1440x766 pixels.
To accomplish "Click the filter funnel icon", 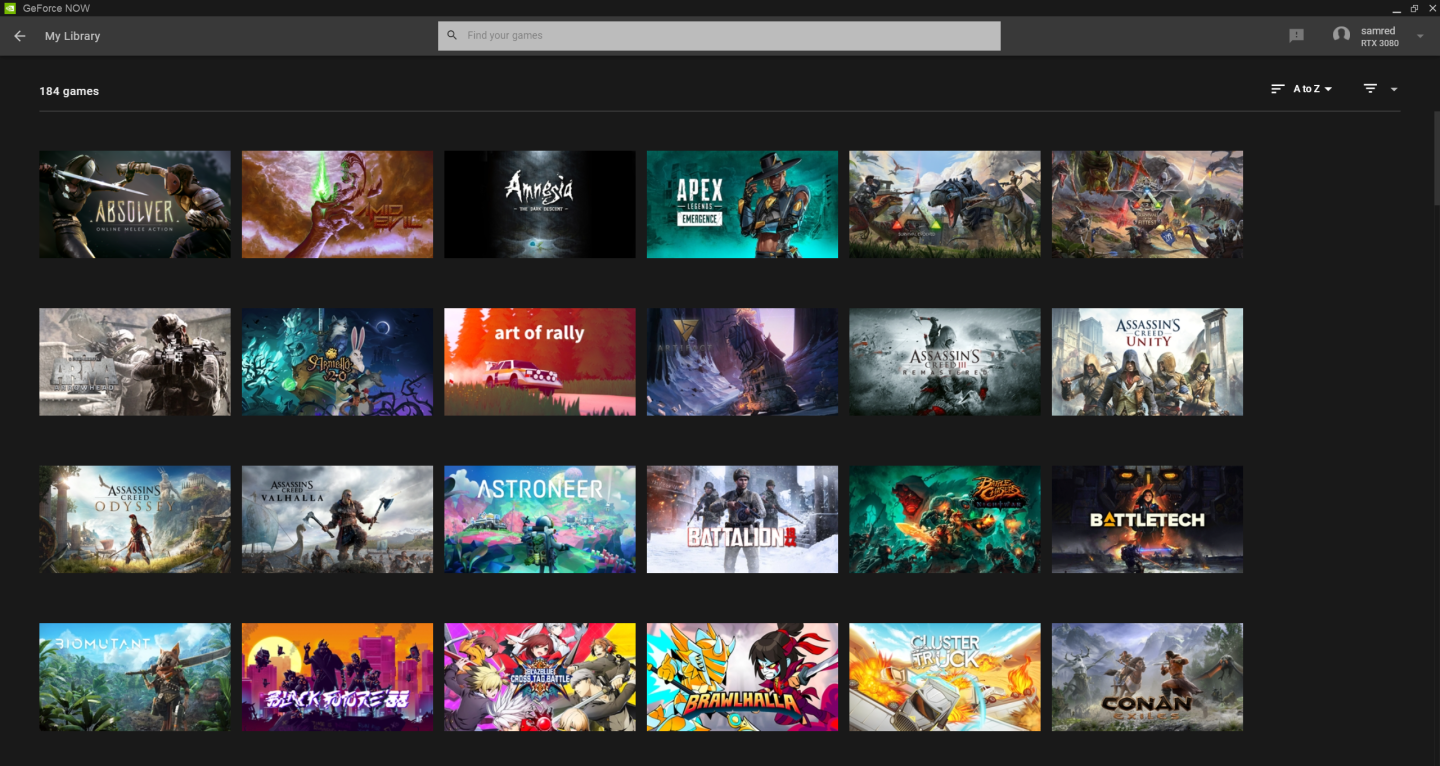I will [x=1369, y=88].
